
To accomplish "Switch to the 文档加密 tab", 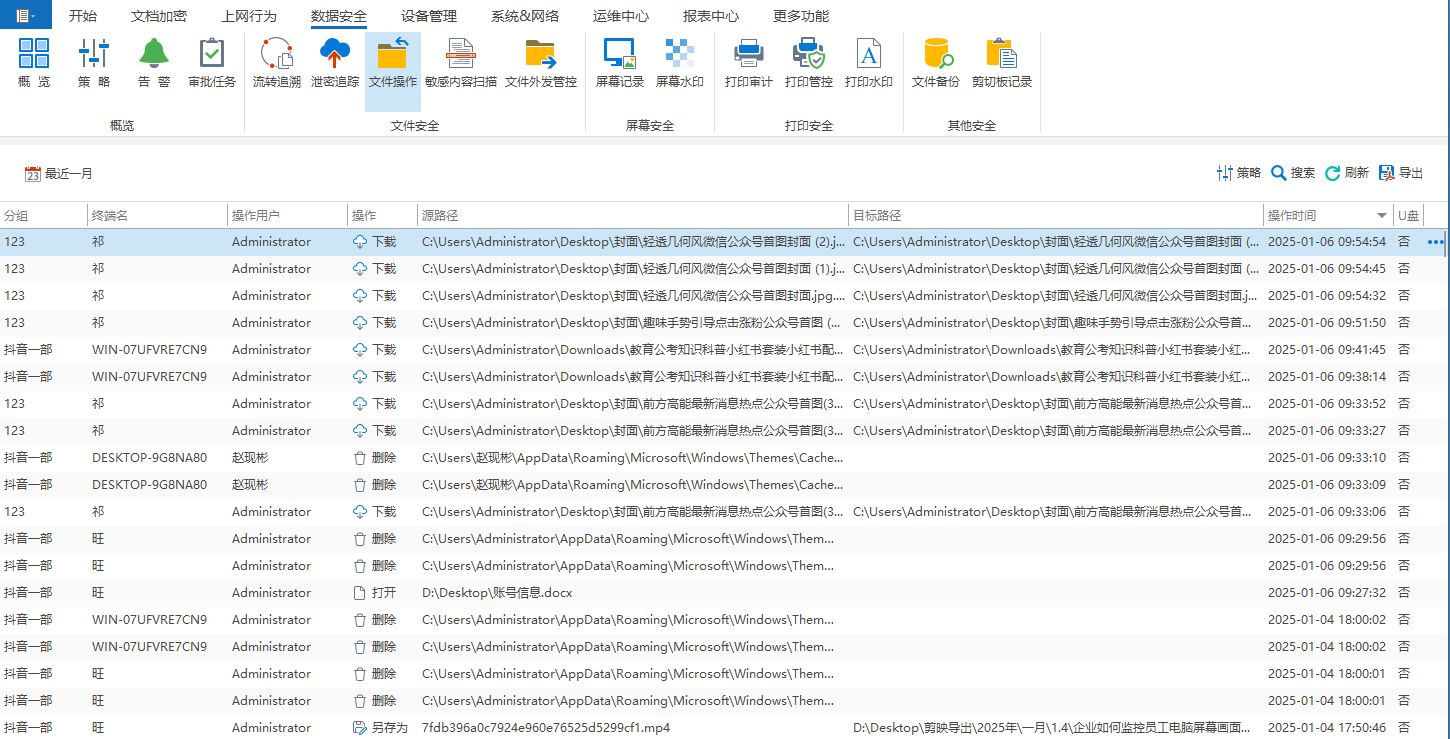I will [x=158, y=16].
